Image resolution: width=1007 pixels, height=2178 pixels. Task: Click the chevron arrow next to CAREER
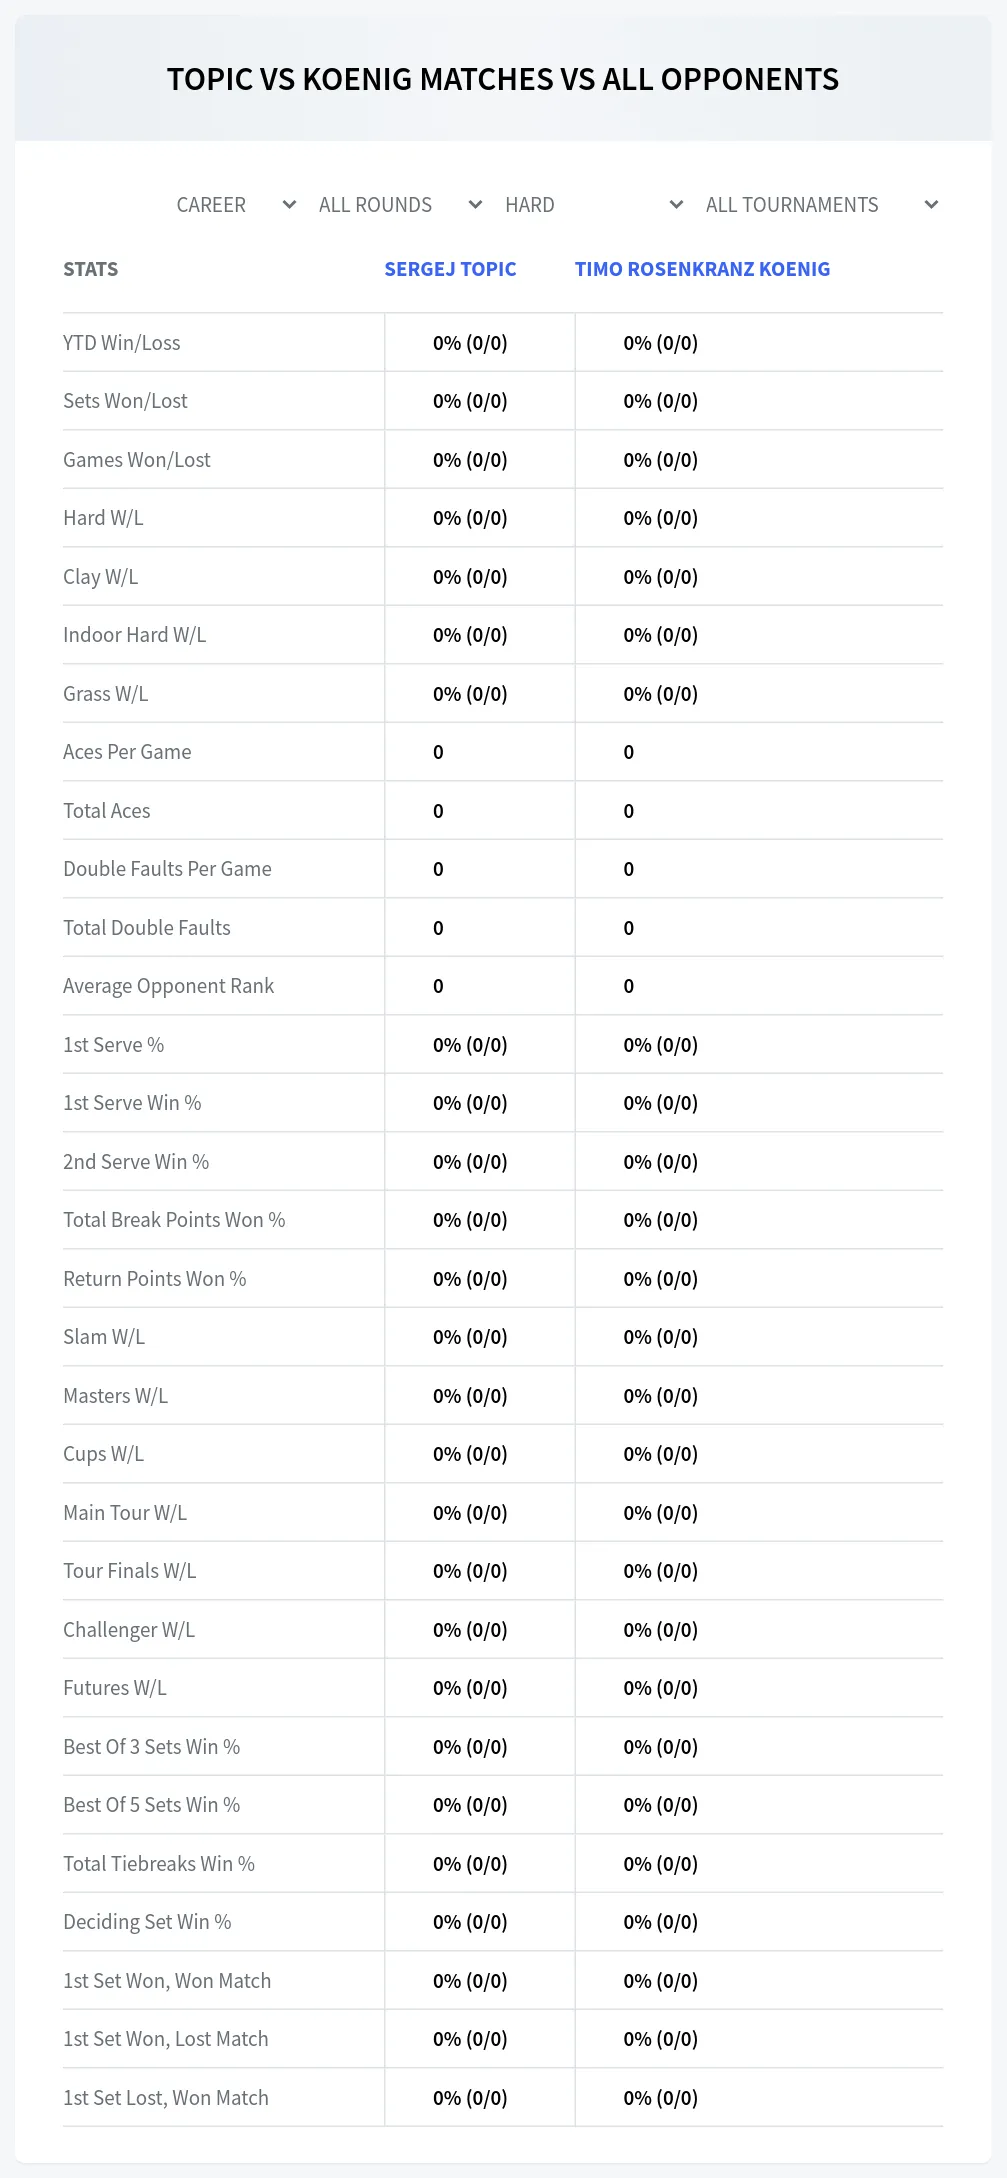coord(289,205)
